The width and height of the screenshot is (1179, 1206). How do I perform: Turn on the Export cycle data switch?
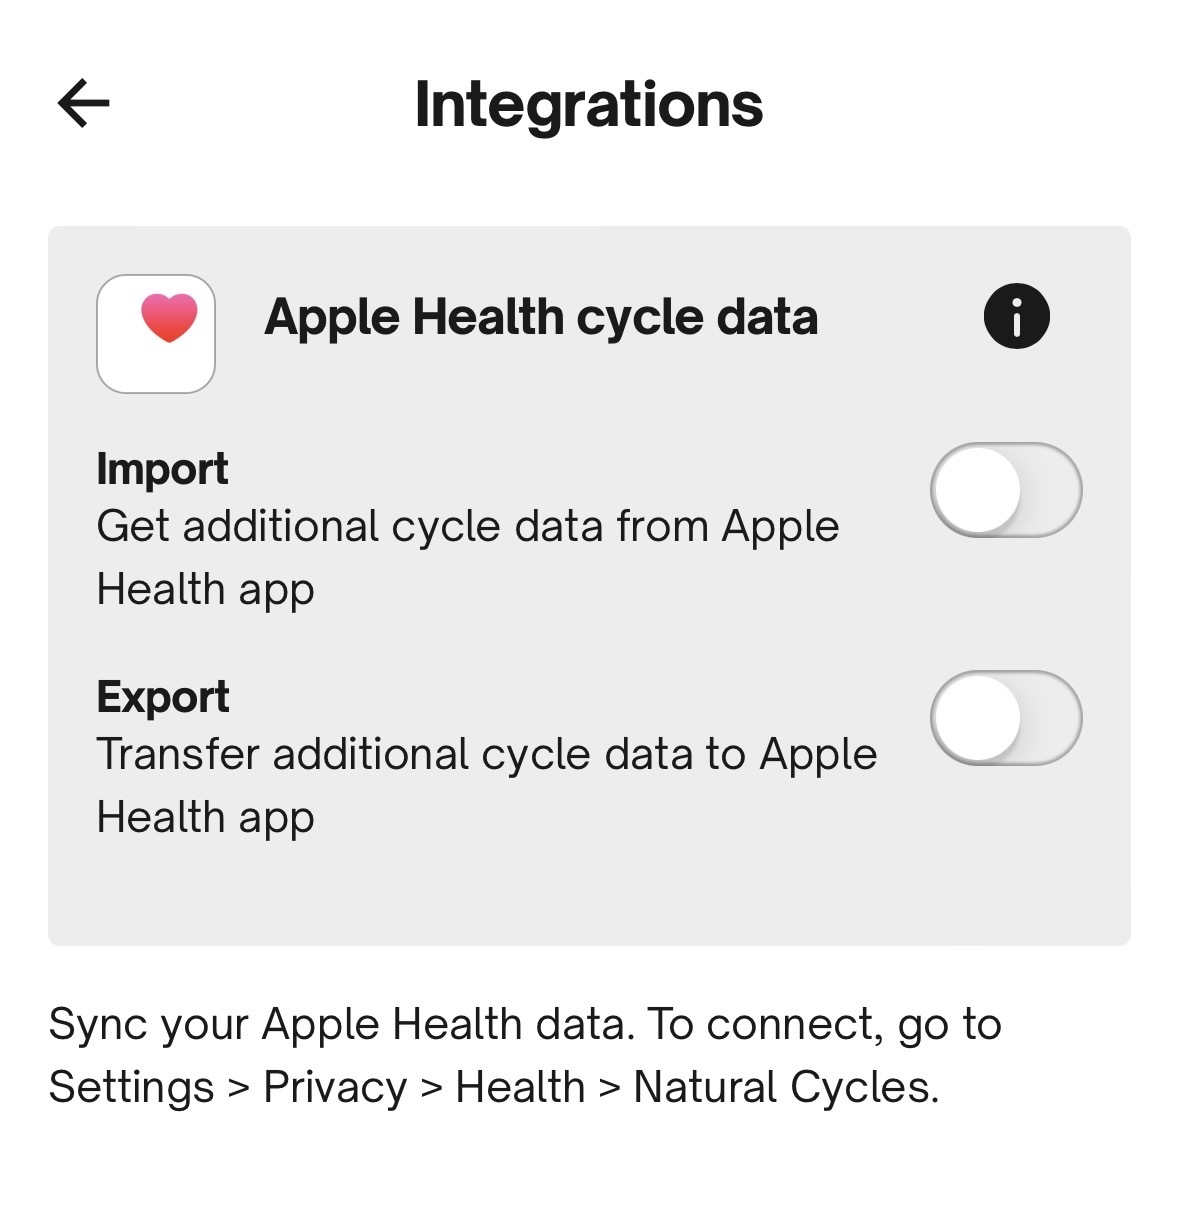pos(1005,718)
